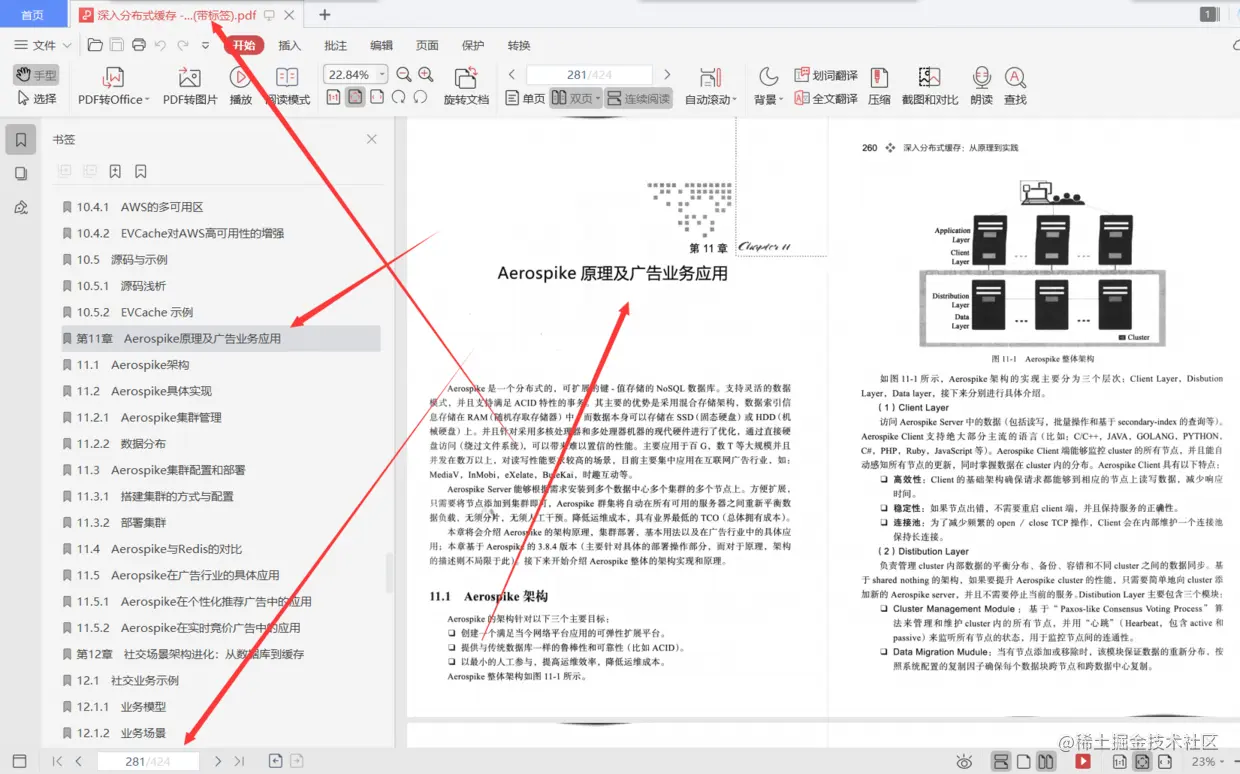Go to next page in top toolbar

668,74
